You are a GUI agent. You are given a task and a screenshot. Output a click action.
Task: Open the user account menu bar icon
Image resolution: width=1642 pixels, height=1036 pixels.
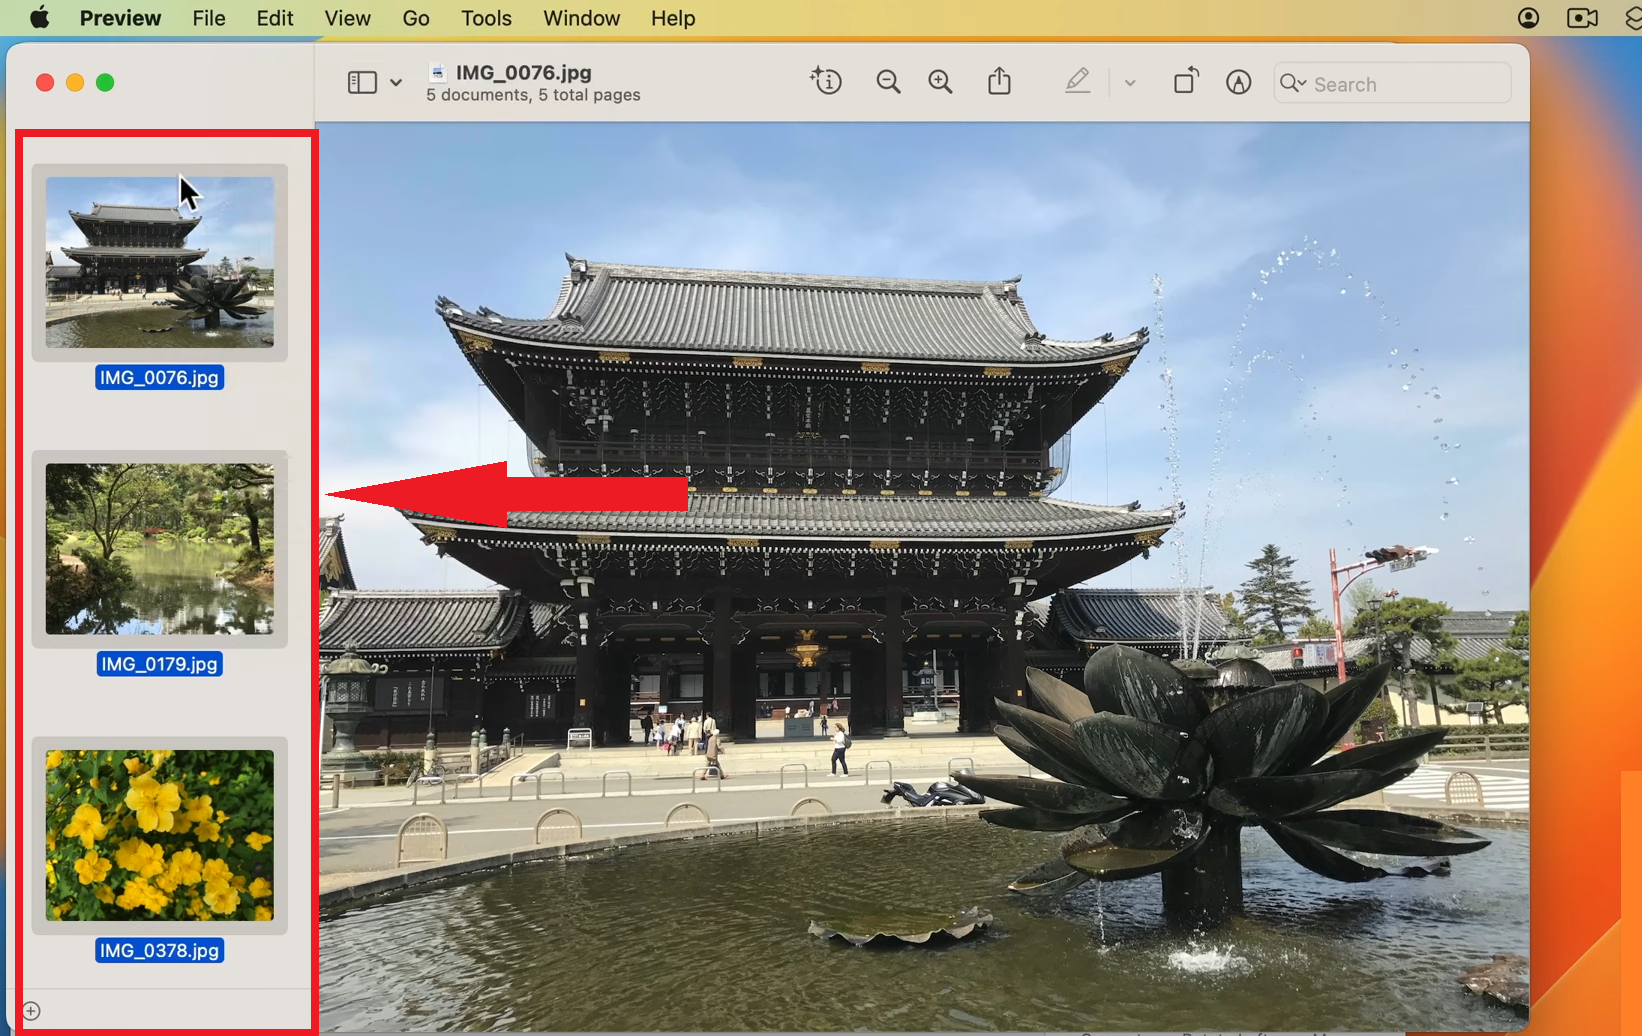[x=1528, y=17]
